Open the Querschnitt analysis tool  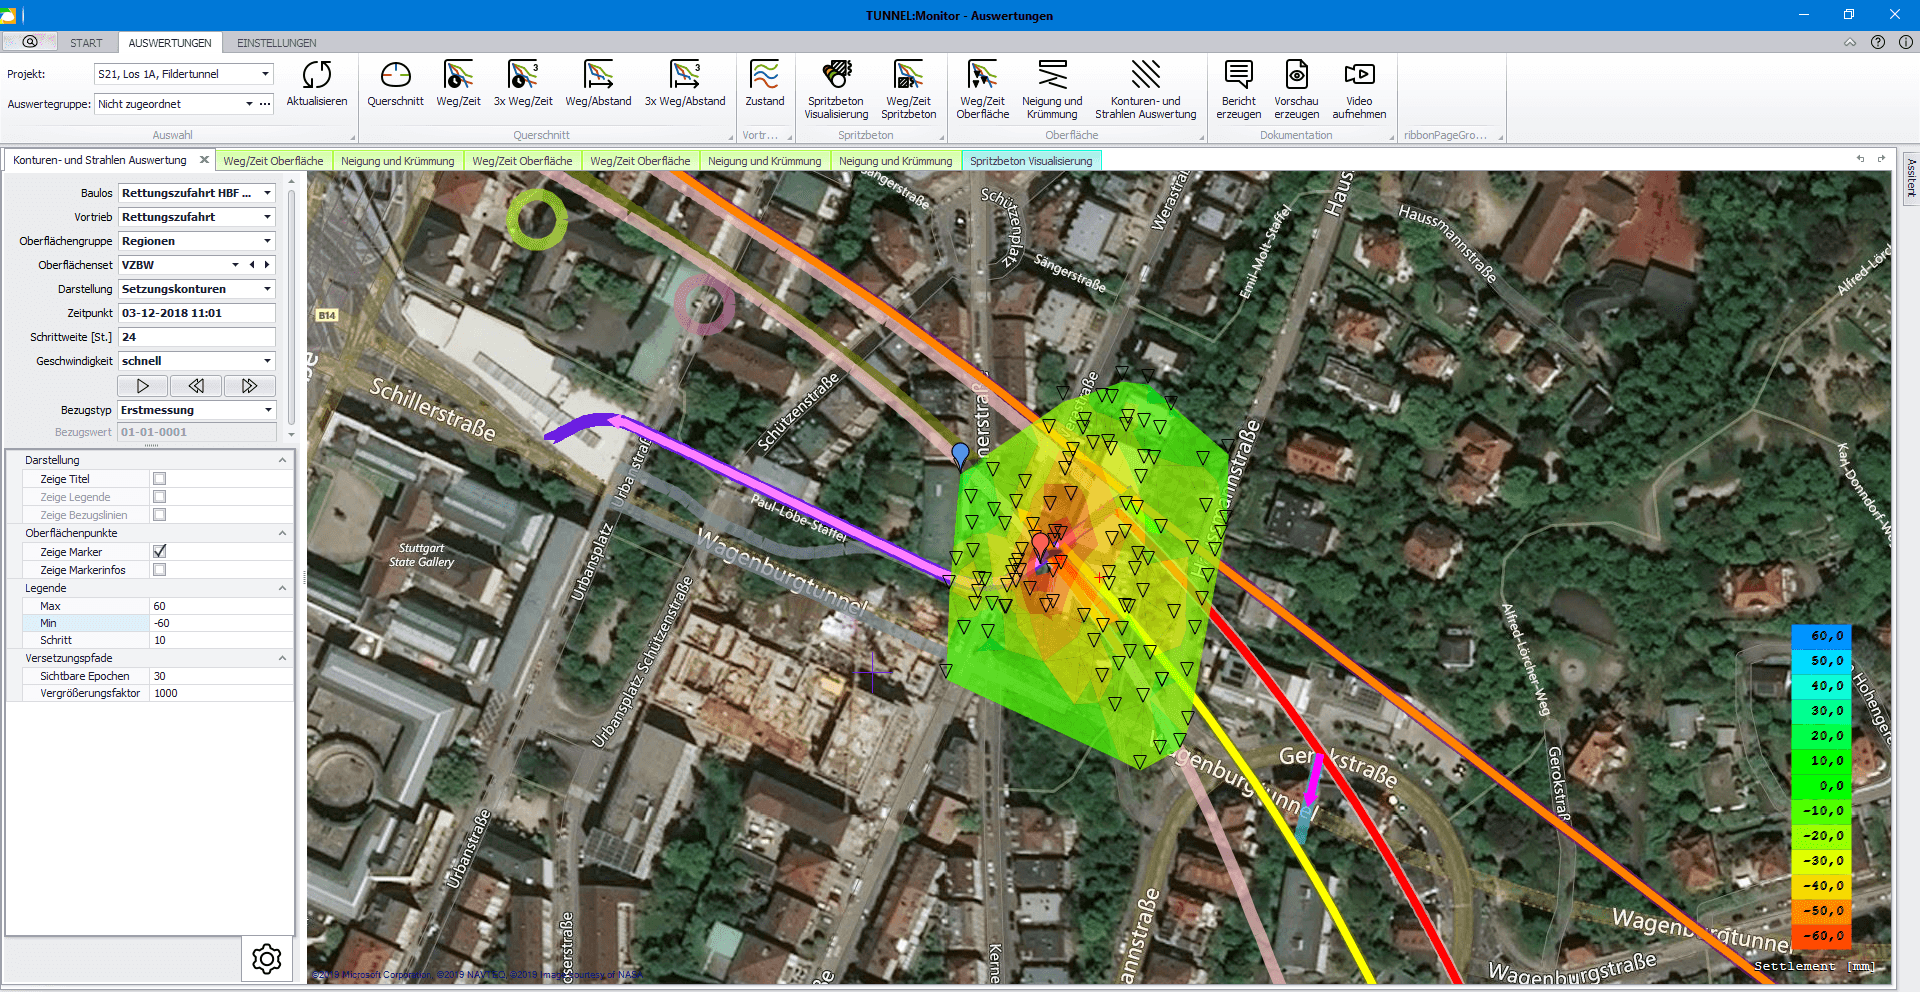(x=395, y=76)
